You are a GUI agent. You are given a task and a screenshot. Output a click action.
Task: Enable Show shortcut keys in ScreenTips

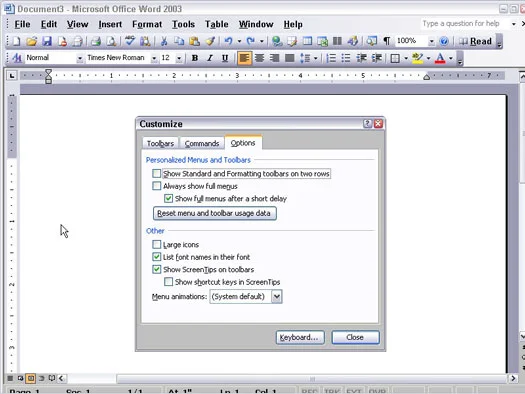(168, 282)
